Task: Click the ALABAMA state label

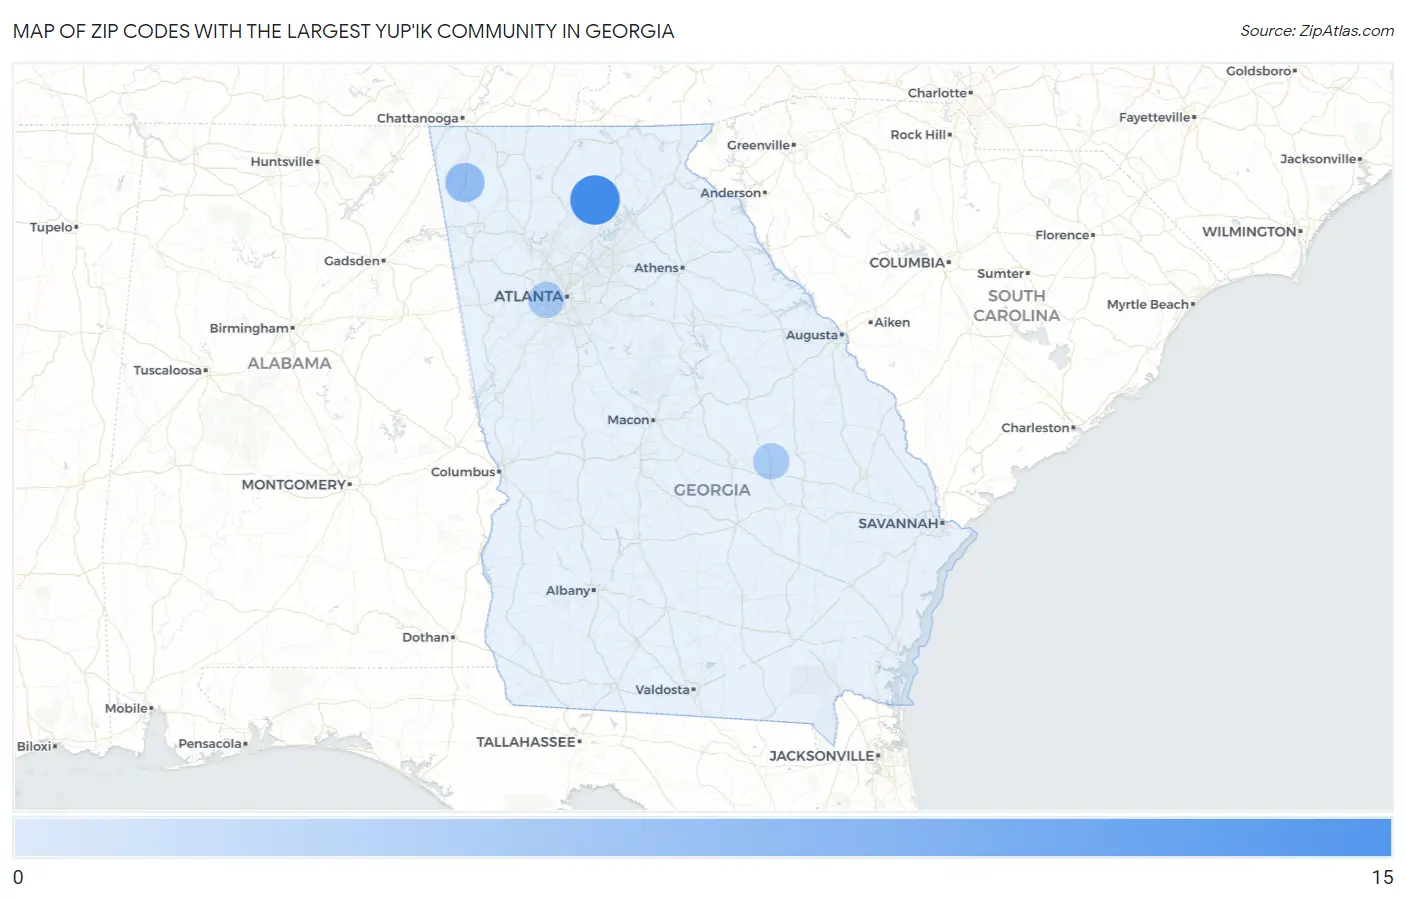Action: [x=289, y=363]
